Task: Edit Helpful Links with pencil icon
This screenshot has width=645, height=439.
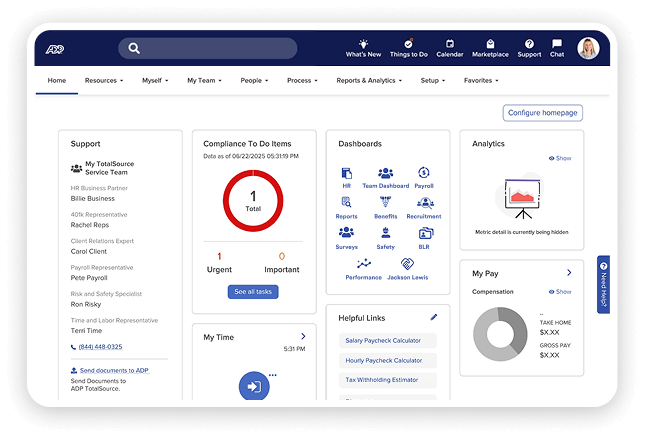Action: tap(434, 317)
